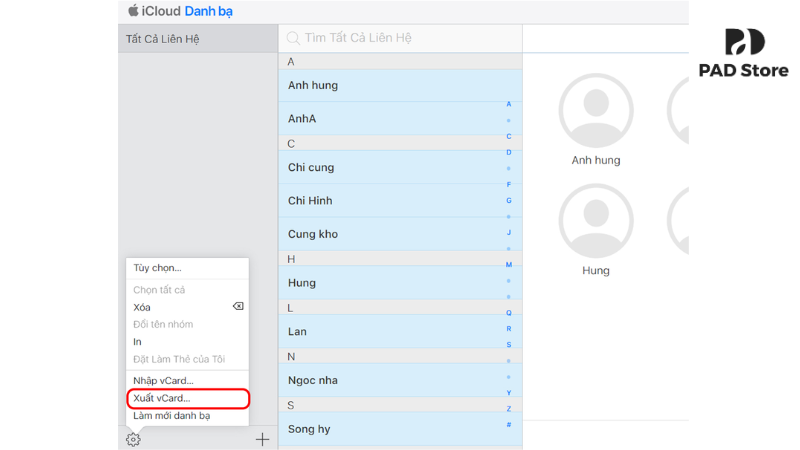This screenshot has width=800, height=450.
Task: Choose Làm mới danh bạ
Action: [x=171, y=416]
